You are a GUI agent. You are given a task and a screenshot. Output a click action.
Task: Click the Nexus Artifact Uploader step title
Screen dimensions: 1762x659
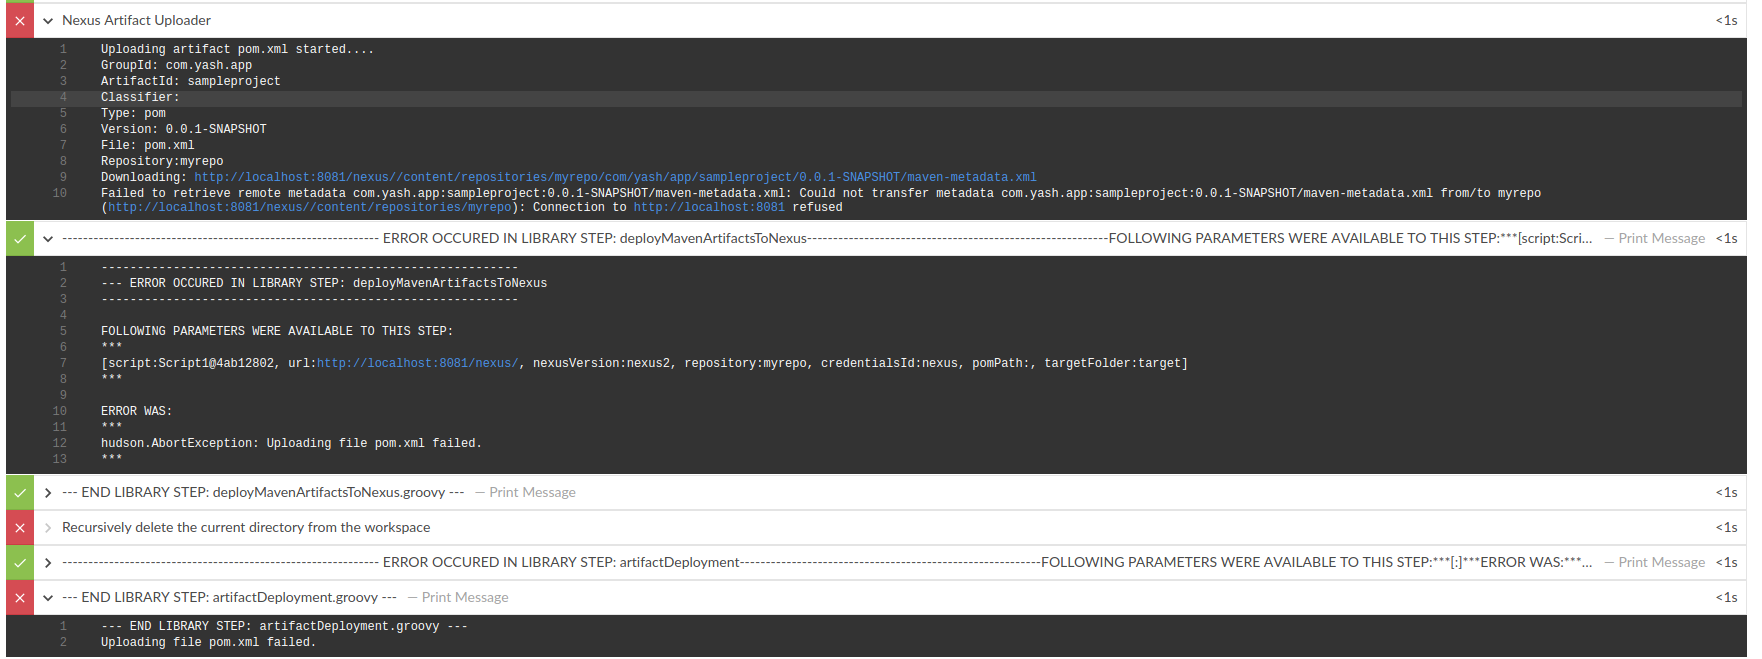click(x=136, y=20)
